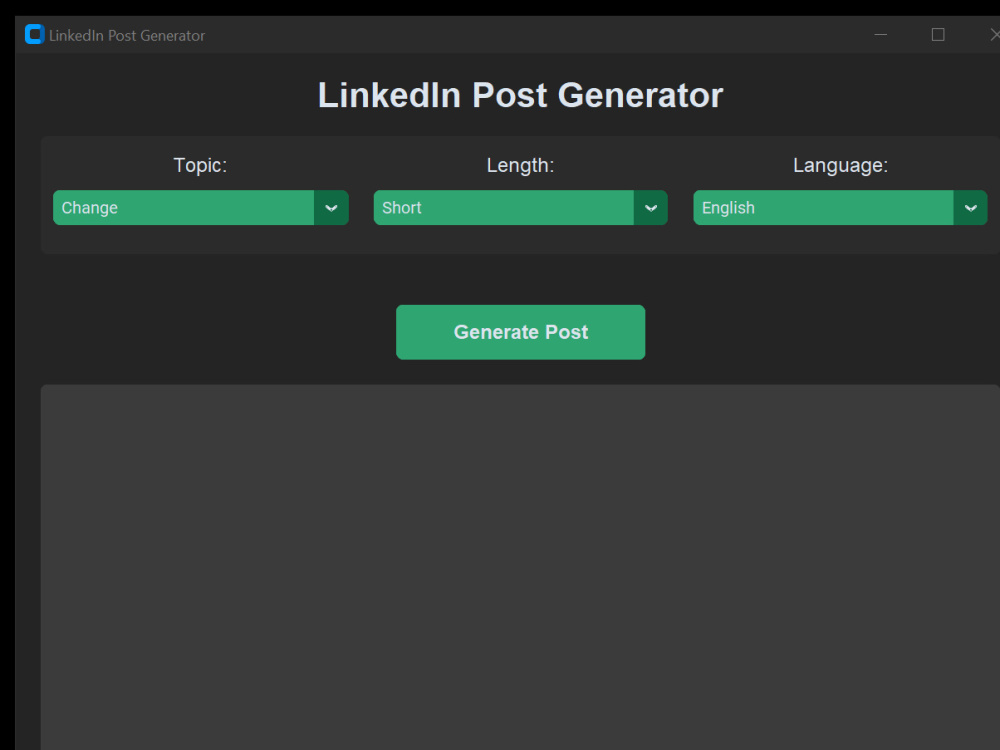Click the 'Topic:' label
This screenshot has width=1000, height=750.
[200, 165]
